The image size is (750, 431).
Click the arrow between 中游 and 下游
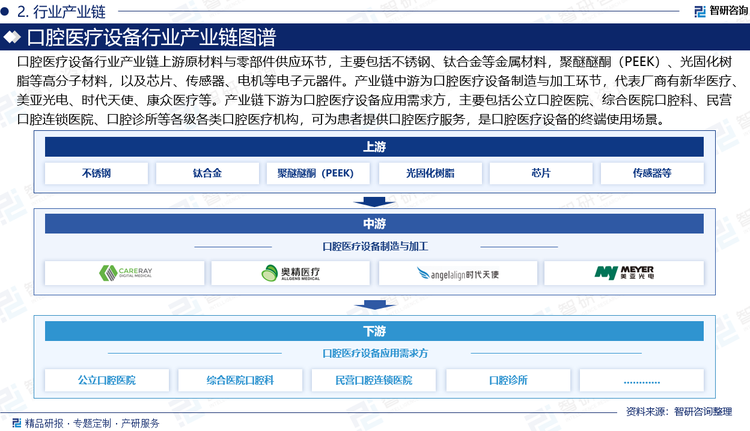coord(374,305)
